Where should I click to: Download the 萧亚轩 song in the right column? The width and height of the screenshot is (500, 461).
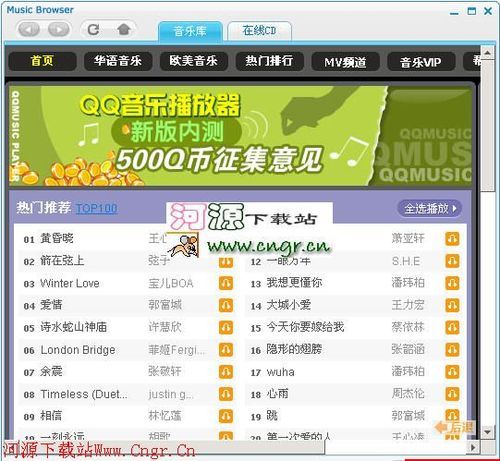(452, 239)
